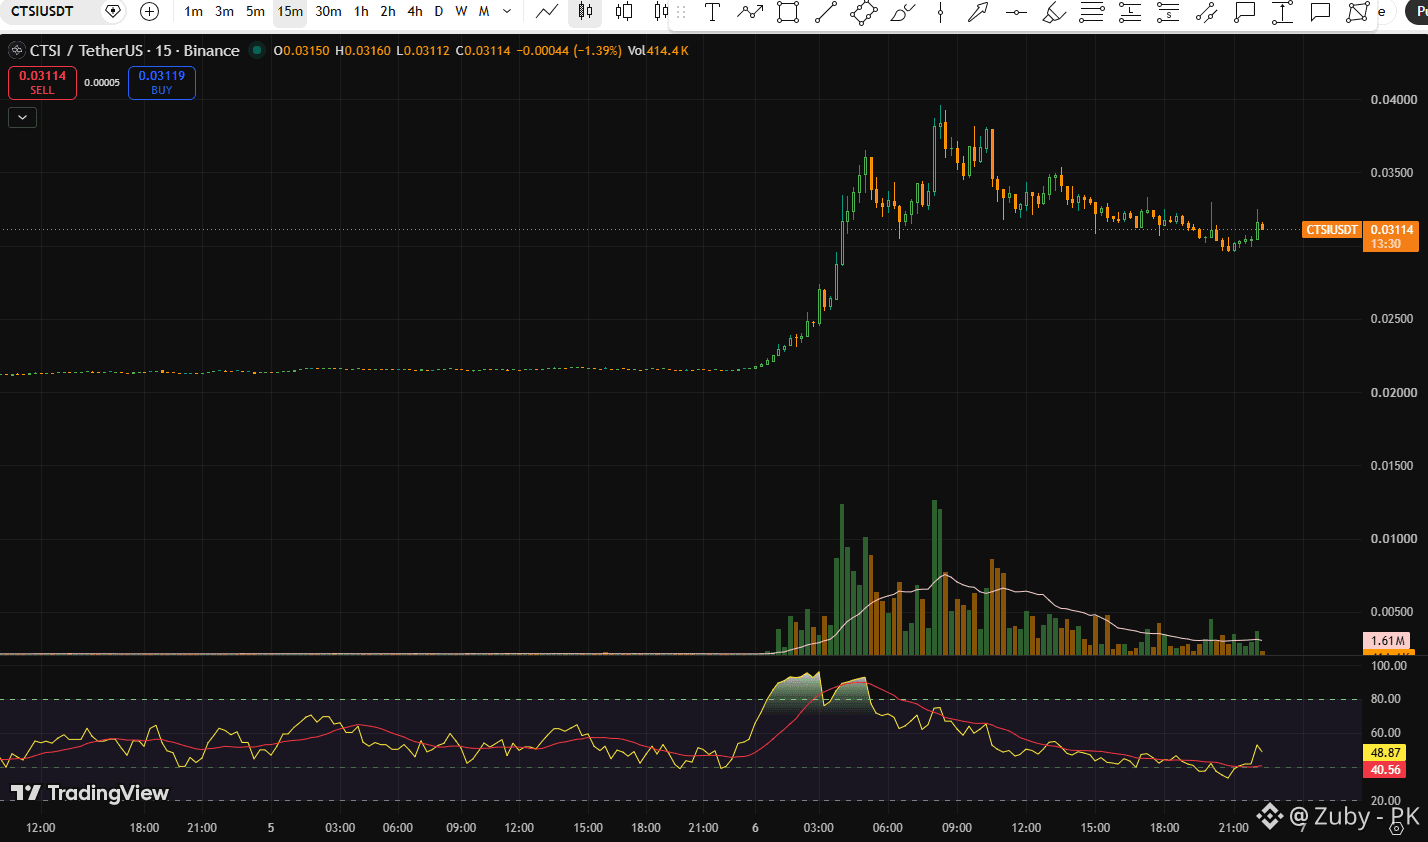This screenshot has width=1428, height=842.
Task: Click the -0.00044 (-1.39%) change value
Action: pos(569,50)
